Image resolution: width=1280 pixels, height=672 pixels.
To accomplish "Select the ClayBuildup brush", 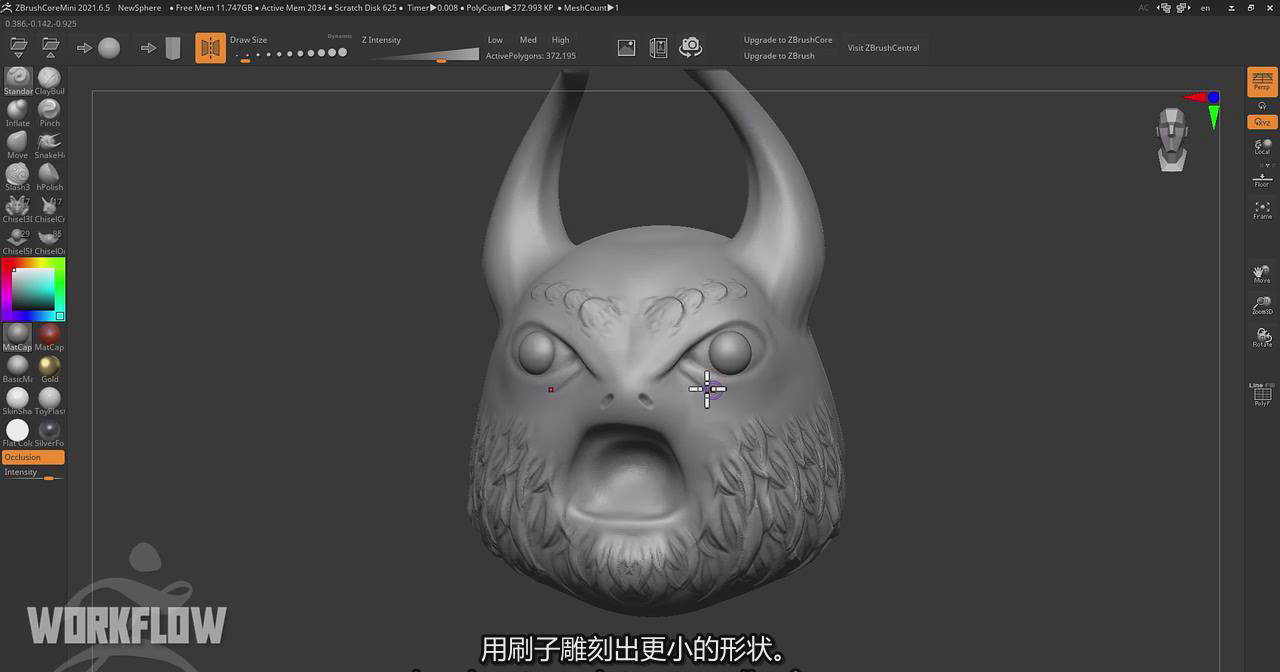I will click(50, 82).
